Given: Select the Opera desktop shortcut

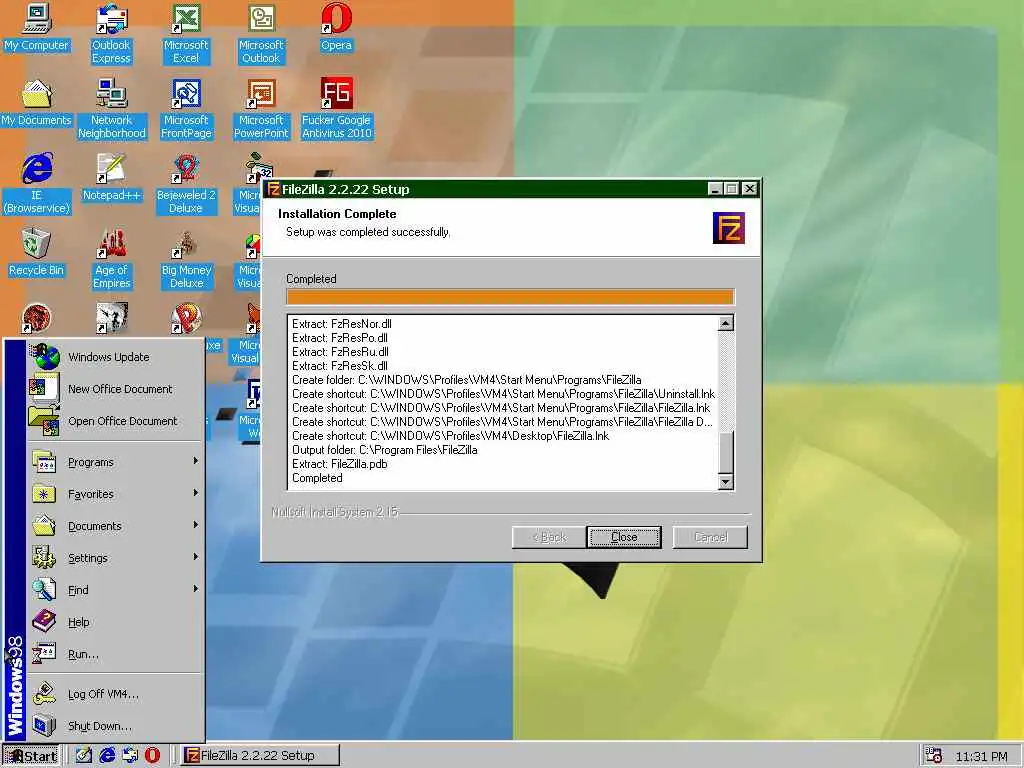Looking at the screenshot, I should click(336, 27).
